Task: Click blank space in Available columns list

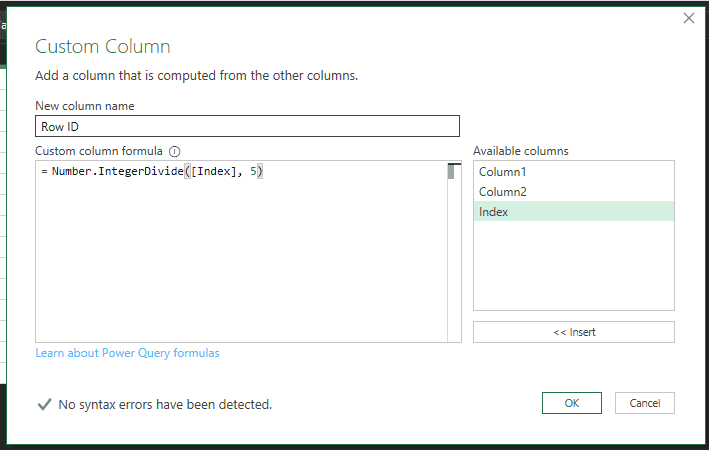Action: pyautogui.click(x=574, y=265)
